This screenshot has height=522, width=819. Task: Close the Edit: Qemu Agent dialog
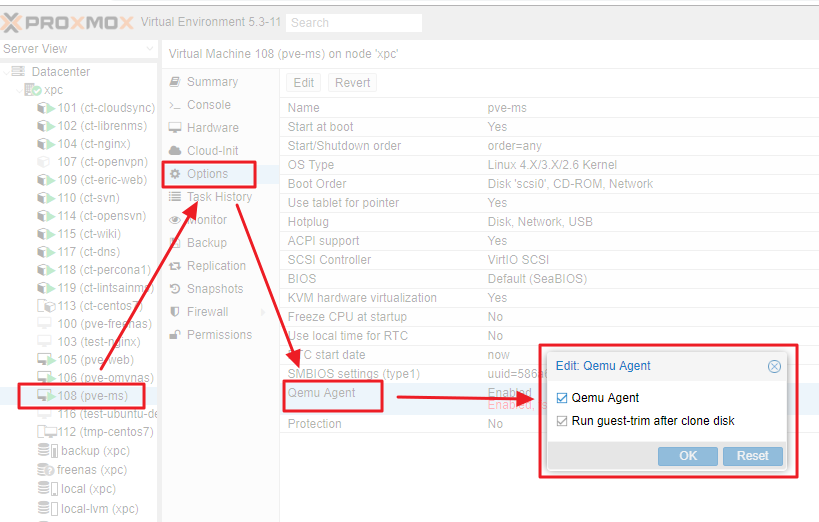[775, 366]
